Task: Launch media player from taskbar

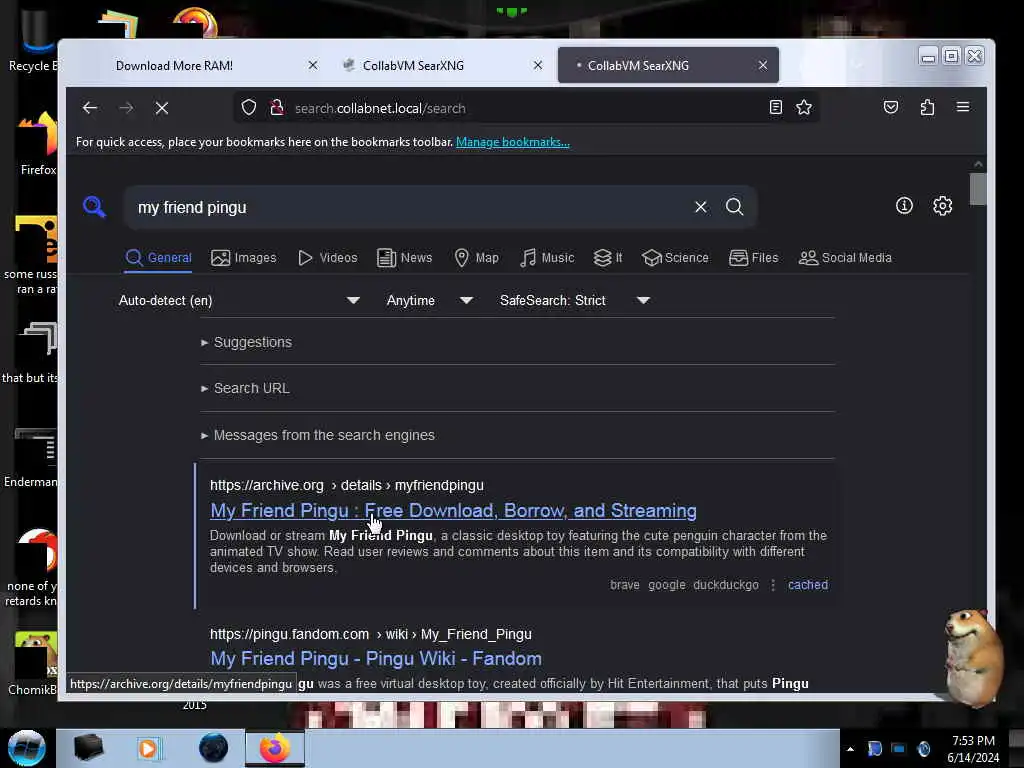Action: (148, 748)
